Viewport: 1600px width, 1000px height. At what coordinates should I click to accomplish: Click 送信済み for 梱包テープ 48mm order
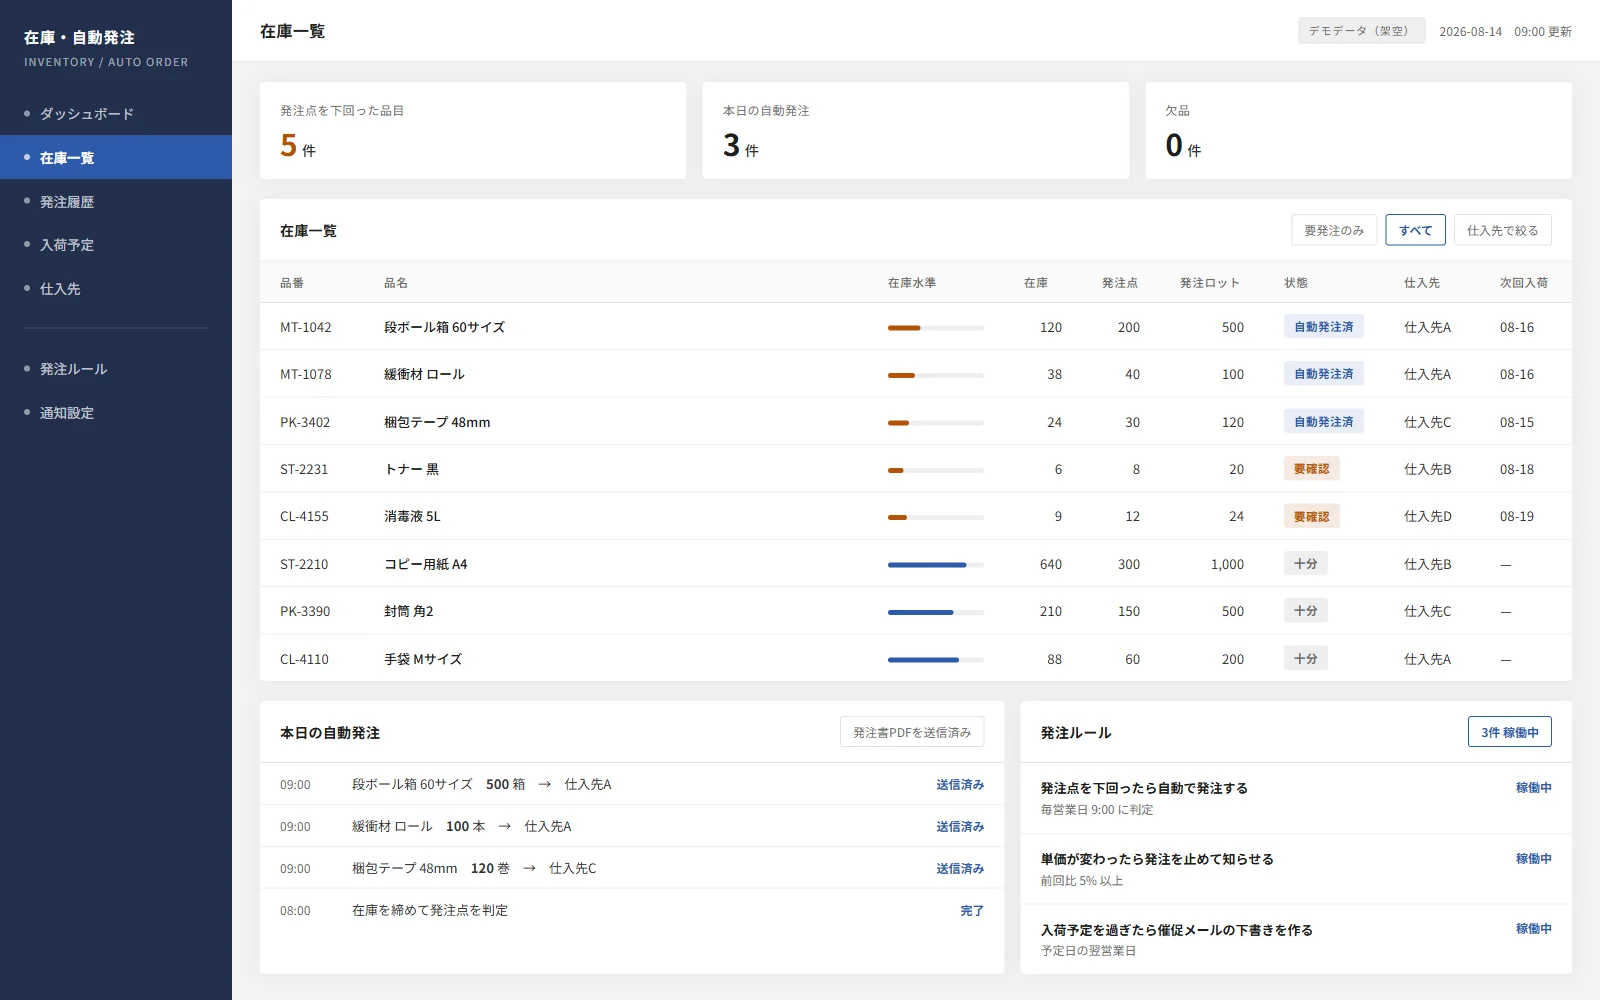click(x=960, y=869)
